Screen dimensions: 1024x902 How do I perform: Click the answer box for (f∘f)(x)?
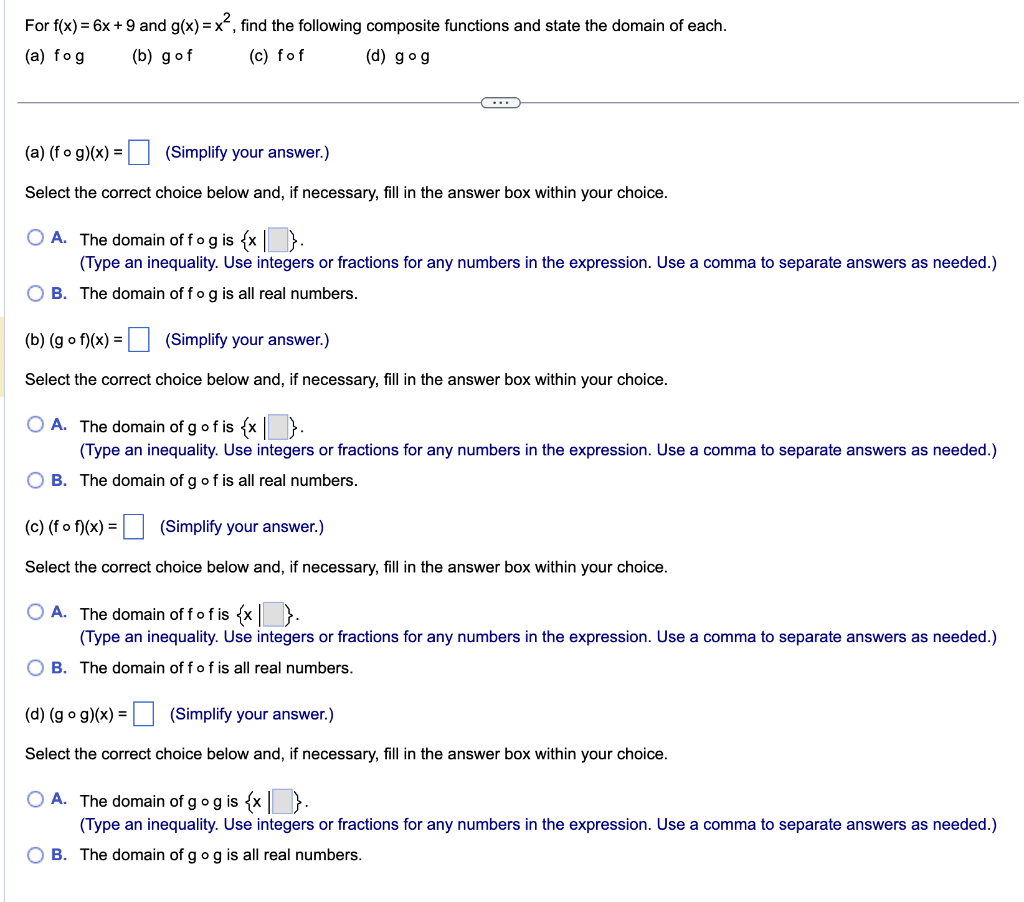click(x=133, y=527)
